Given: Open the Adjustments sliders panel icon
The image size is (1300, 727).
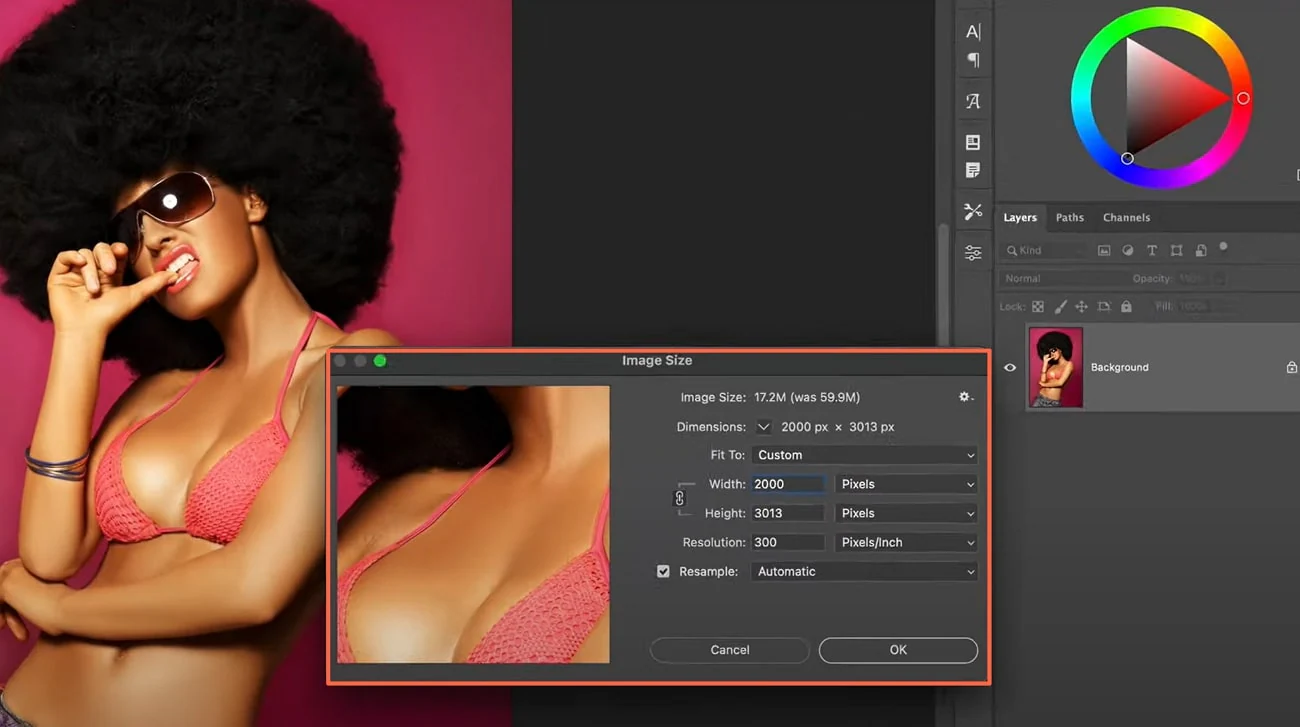Looking at the screenshot, I should point(973,253).
